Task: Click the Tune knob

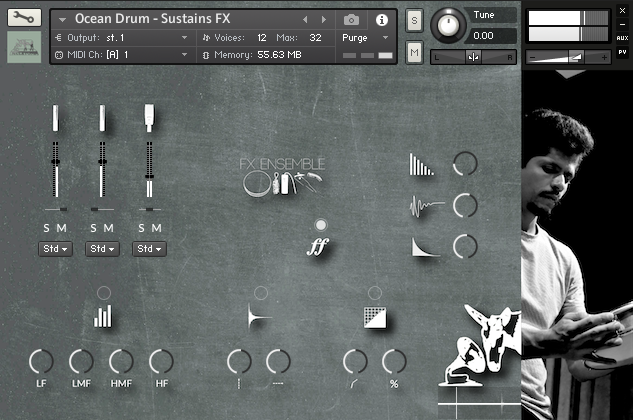Action: 448,26
